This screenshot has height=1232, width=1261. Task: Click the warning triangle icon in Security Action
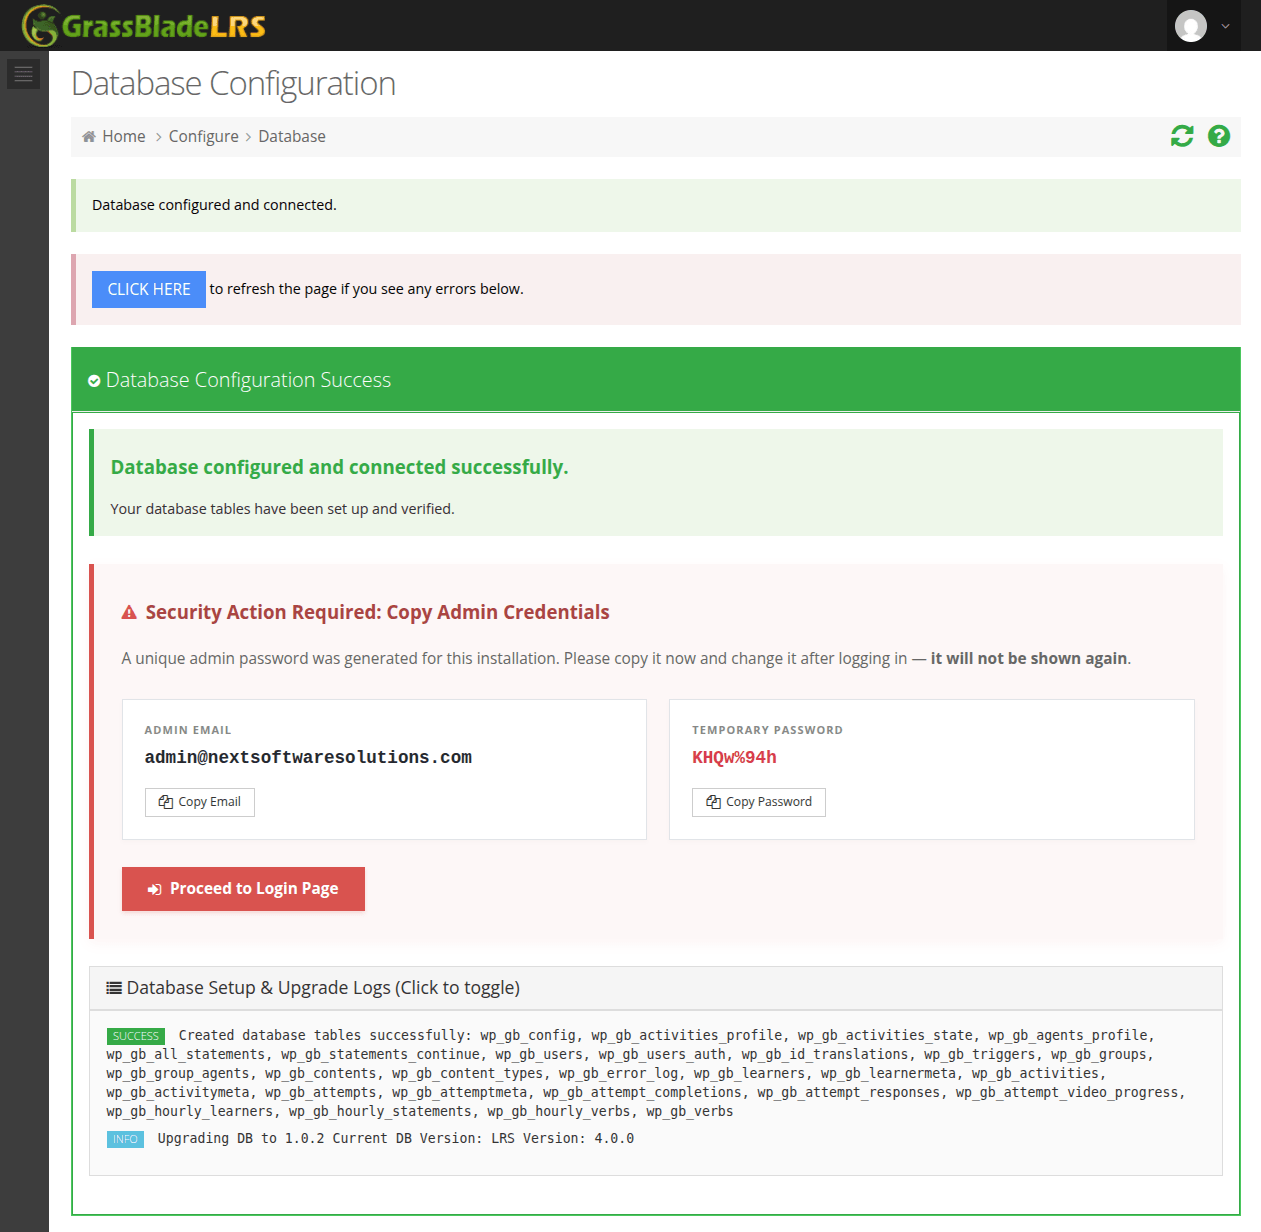[129, 613]
